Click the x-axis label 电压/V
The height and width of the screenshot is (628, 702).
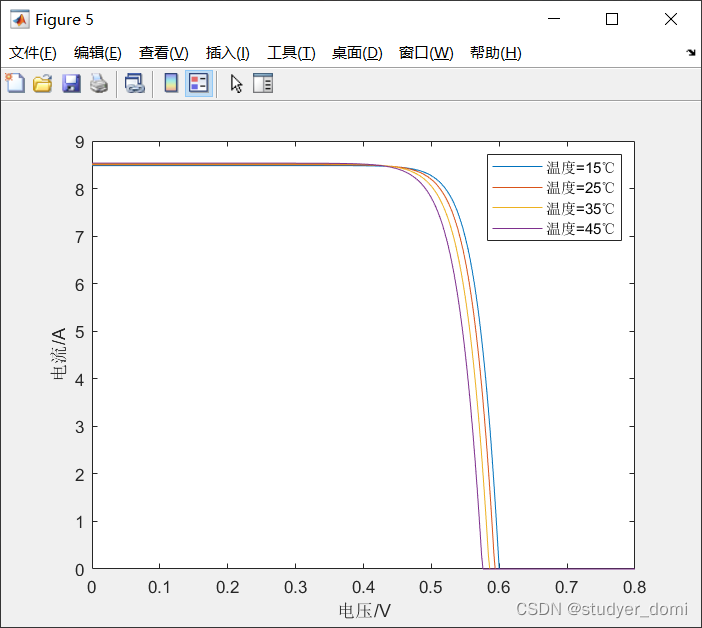click(x=364, y=611)
